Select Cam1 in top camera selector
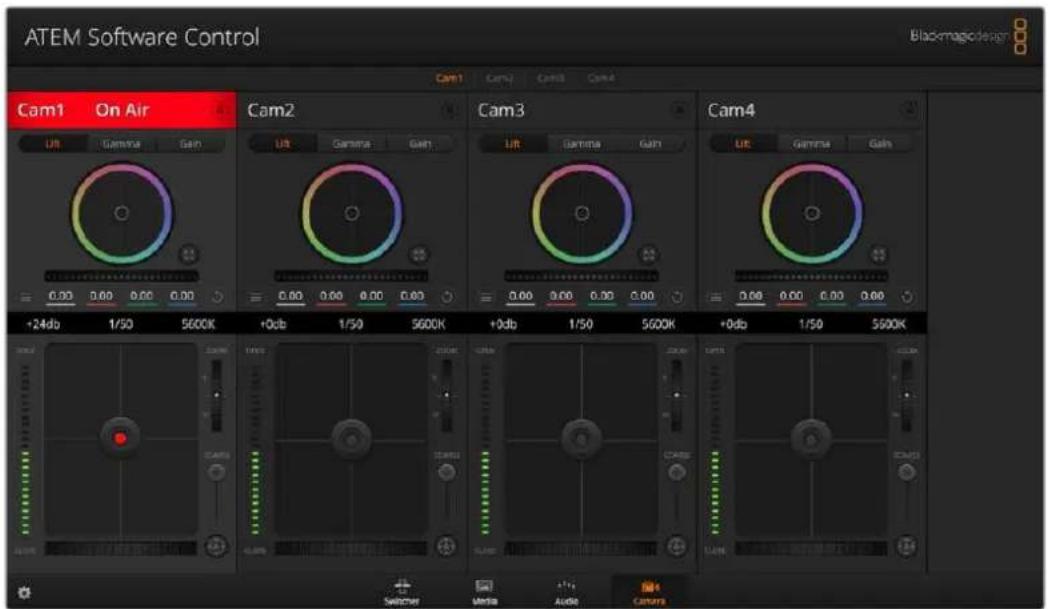1048x609 pixels. point(449,78)
